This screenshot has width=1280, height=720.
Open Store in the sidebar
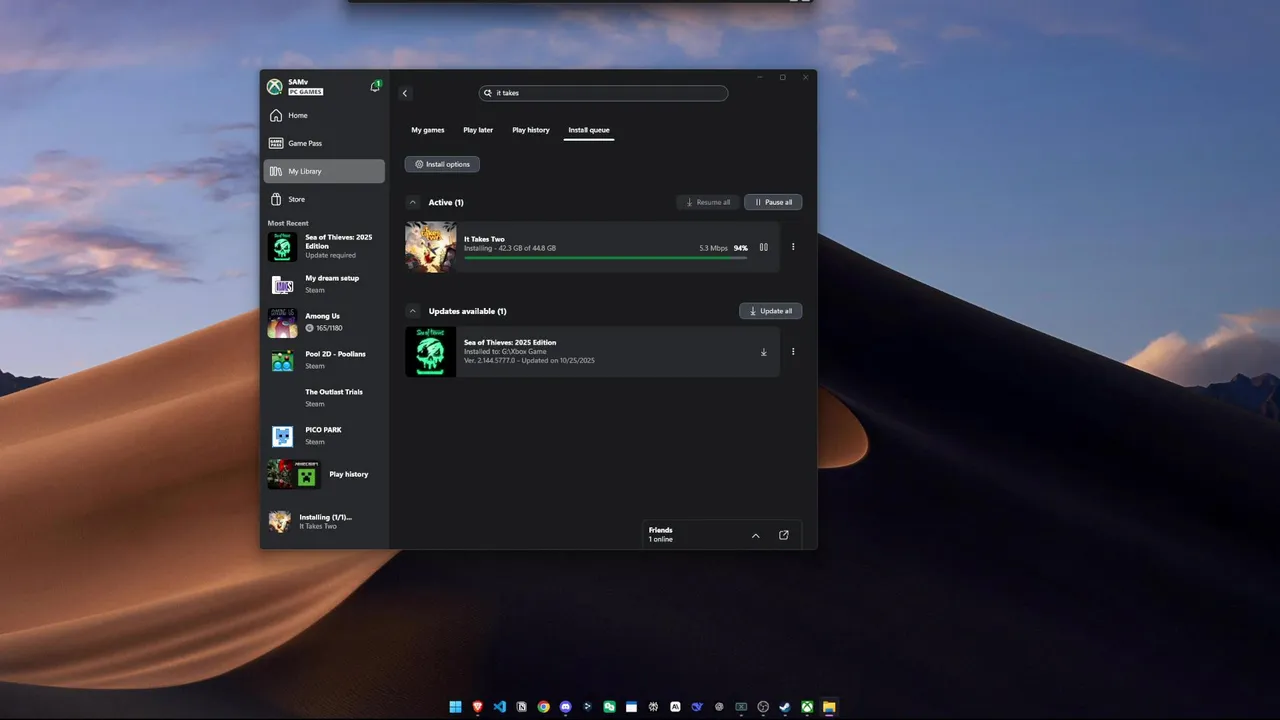pyautogui.click(x=324, y=199)
